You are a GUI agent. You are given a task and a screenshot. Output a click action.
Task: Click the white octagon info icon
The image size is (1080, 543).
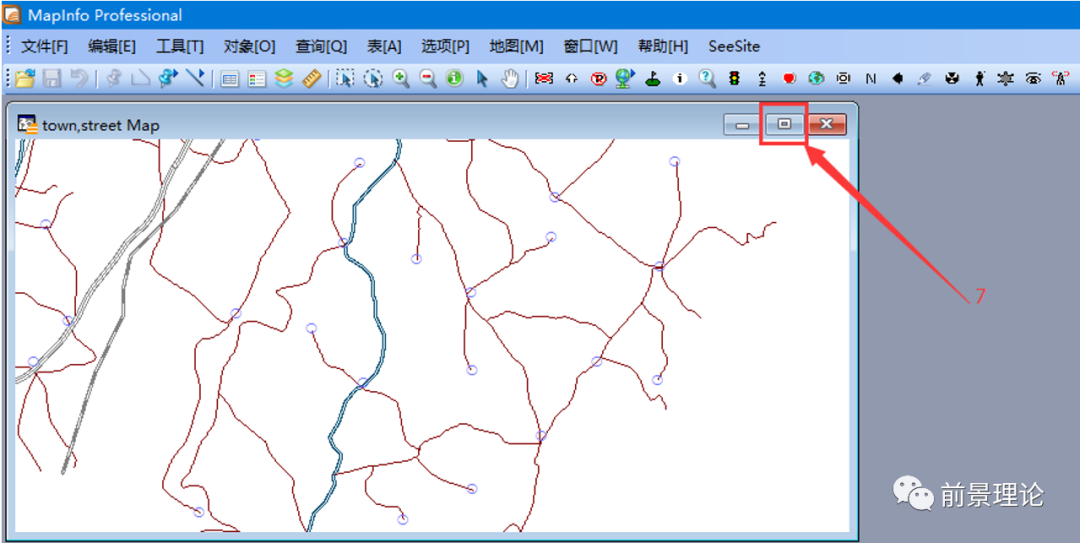pyautogui.click(x=680, y=79)
